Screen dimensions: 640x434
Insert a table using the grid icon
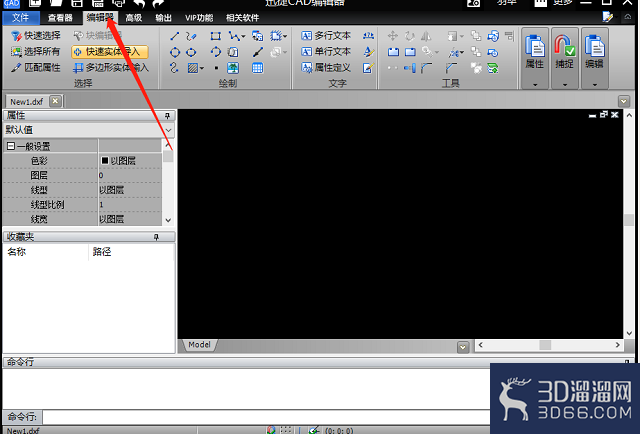258,68
